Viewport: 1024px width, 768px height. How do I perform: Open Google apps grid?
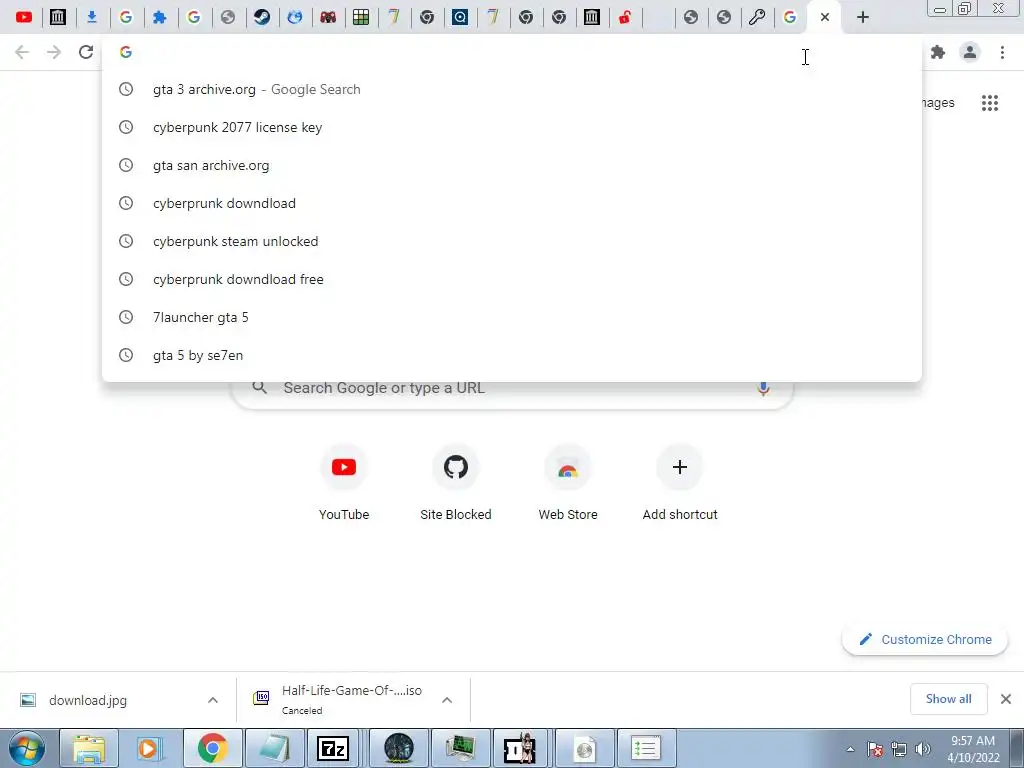point(989,103)
